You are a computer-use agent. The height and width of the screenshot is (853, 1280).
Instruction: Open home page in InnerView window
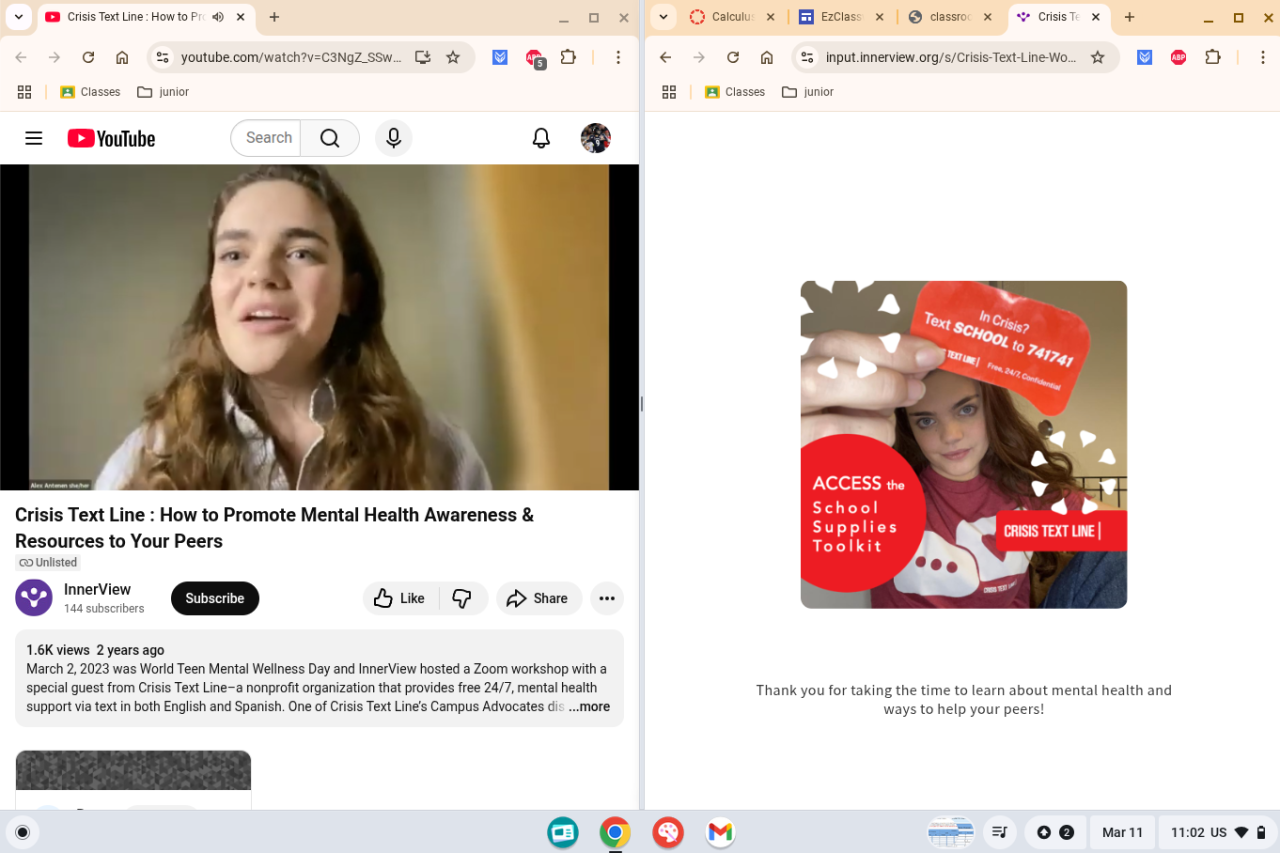pos(767,57)
